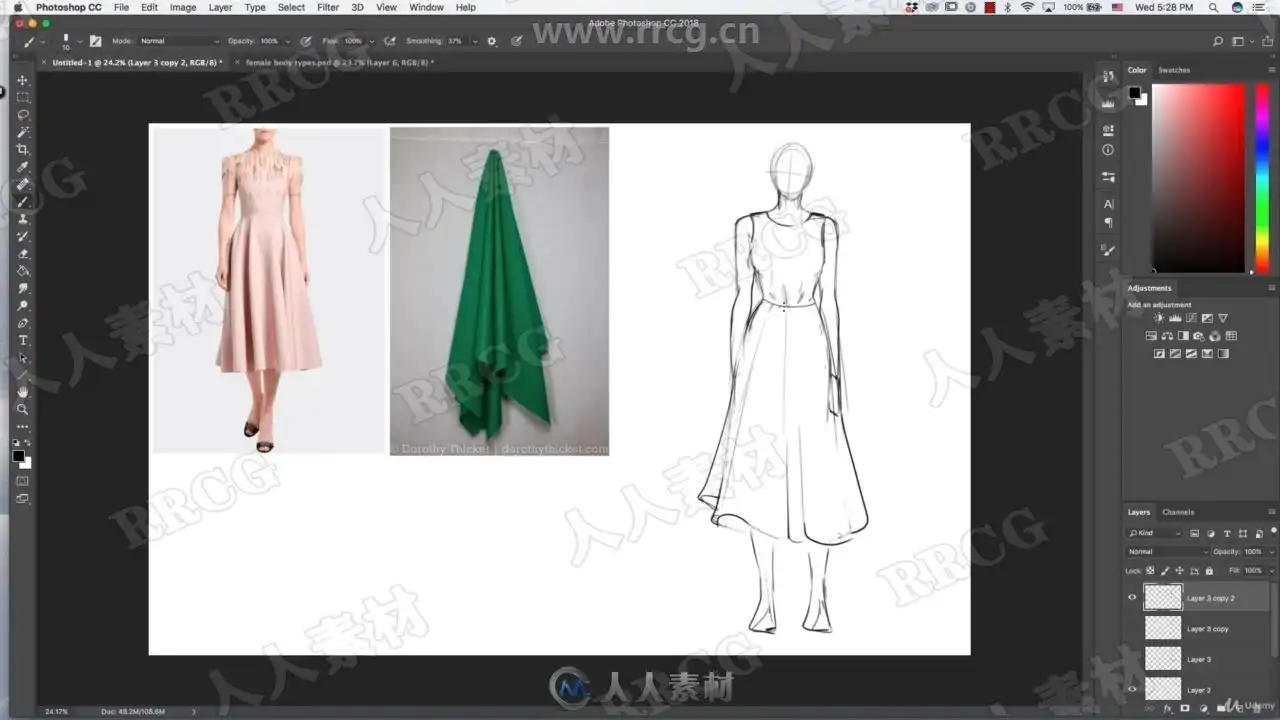Switch to the Swatches tab
The image size is (1280, 720).
pos(1174,70)
